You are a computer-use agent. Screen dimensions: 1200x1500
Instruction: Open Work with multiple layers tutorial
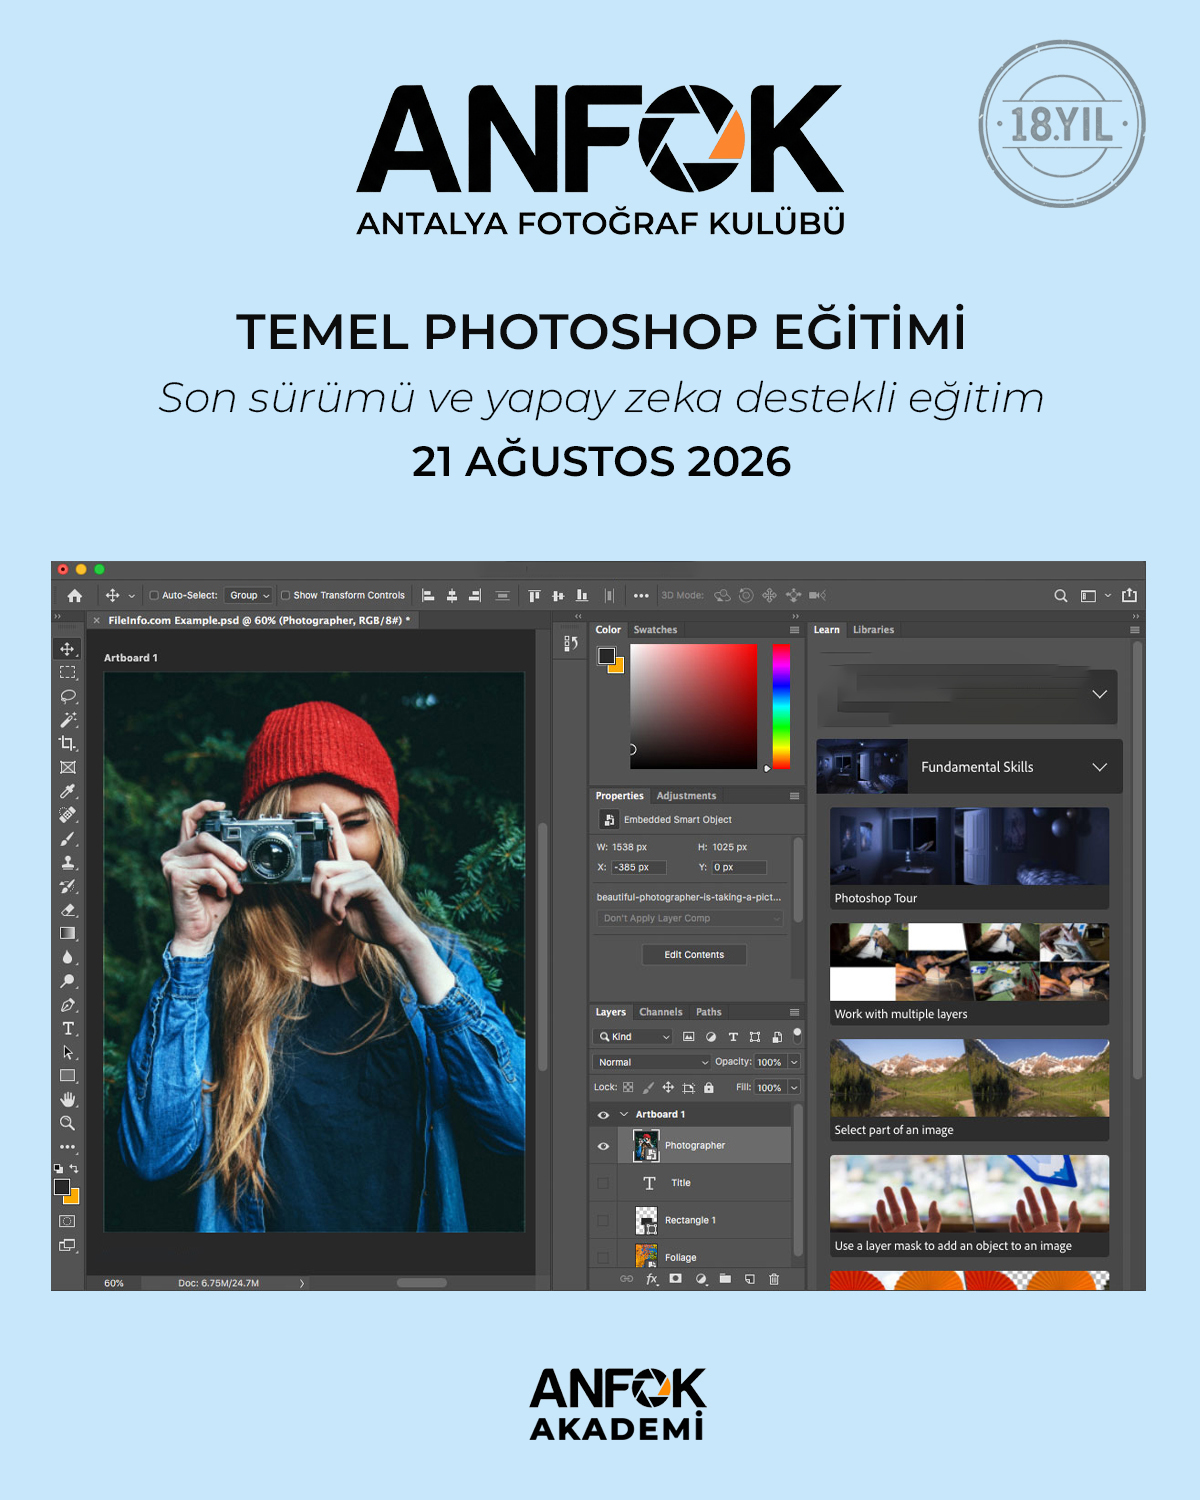(969, 974)
